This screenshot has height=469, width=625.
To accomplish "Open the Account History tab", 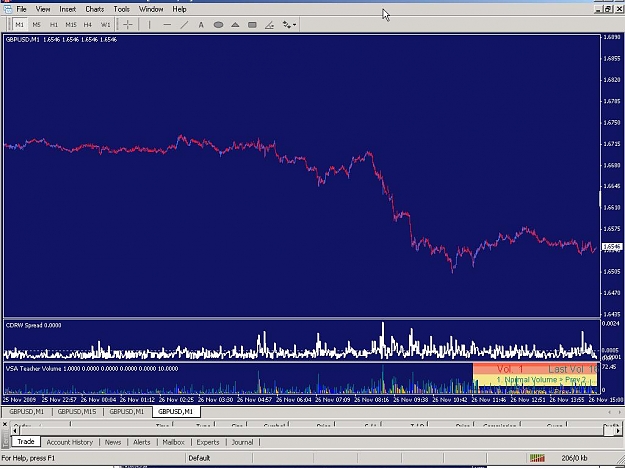I will [x=70, y=442].
